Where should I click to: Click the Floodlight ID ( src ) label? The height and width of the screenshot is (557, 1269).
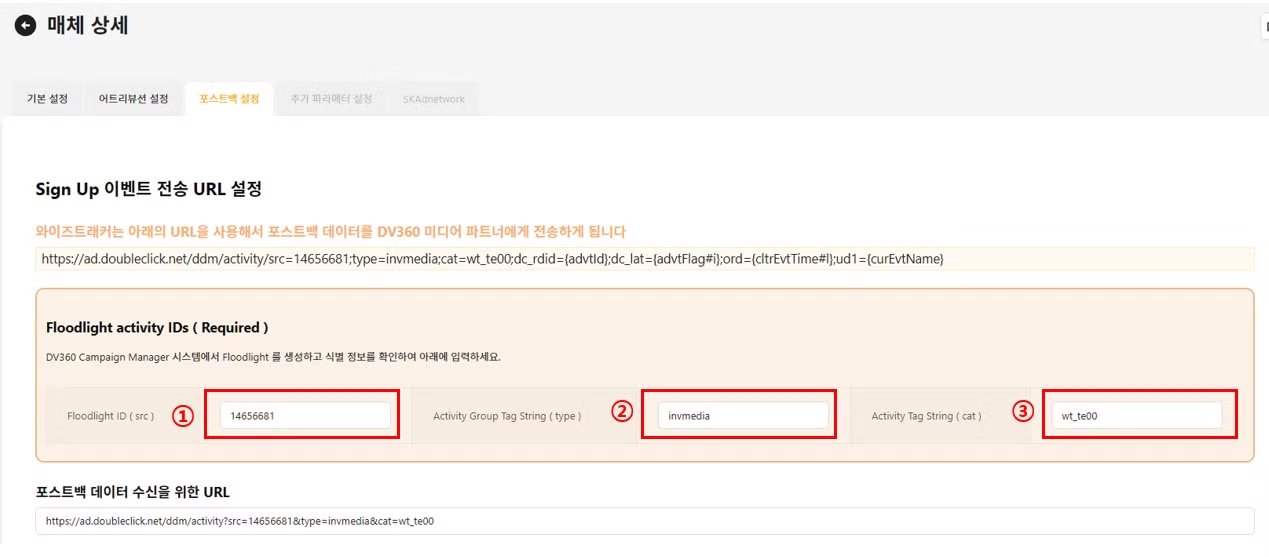pos(110,416)
